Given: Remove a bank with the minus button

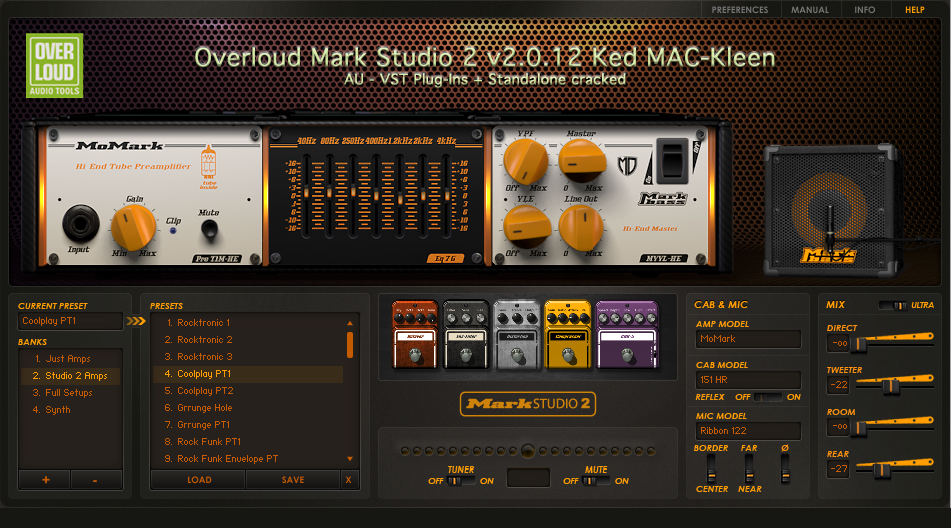Looking at the screenshot, I should point(95,480).
